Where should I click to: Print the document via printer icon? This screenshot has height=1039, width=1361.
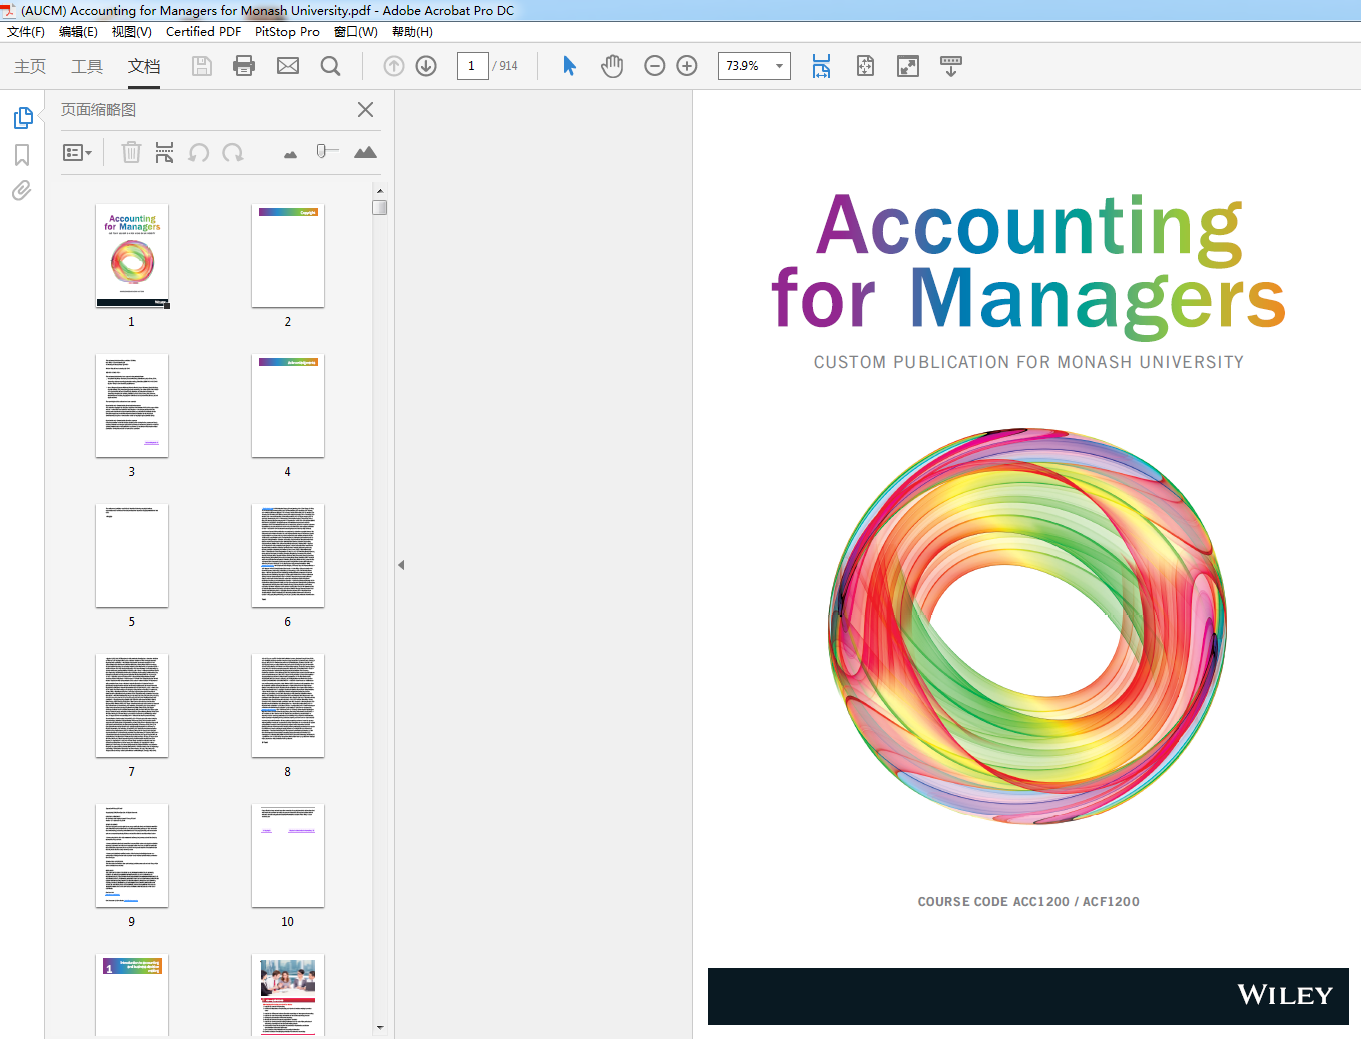244,66
